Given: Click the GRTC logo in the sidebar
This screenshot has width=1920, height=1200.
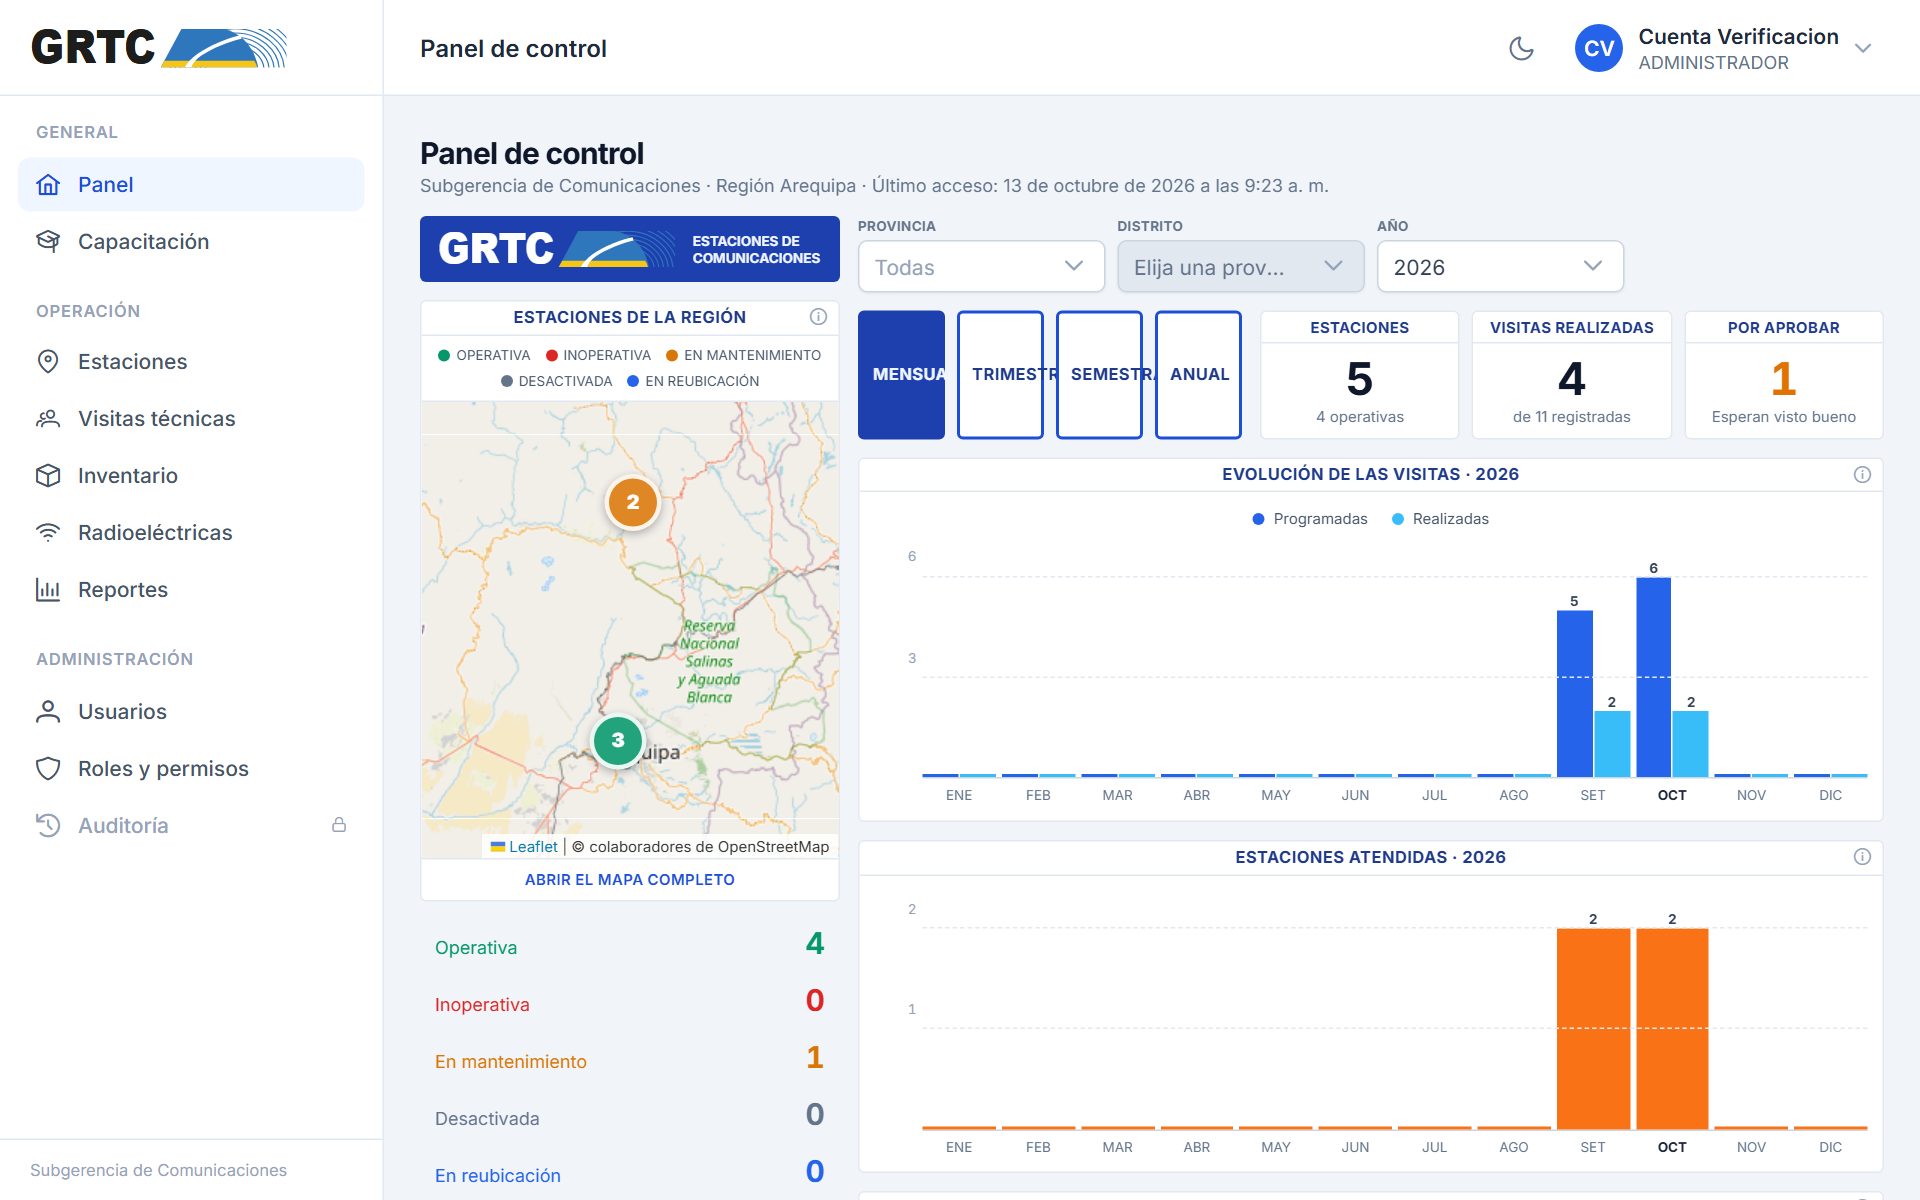Looking at the screenshot, I should [159, 47].
